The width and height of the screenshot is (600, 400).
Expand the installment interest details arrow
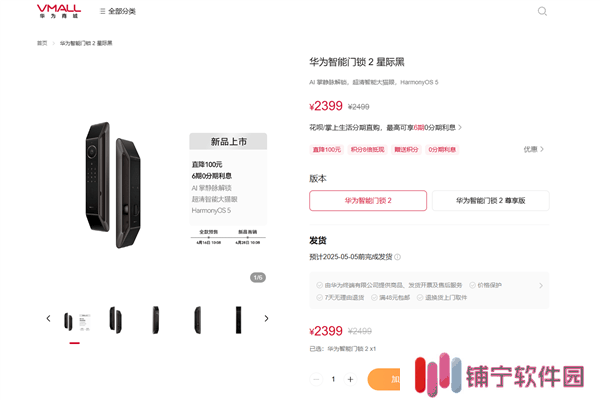460,127
